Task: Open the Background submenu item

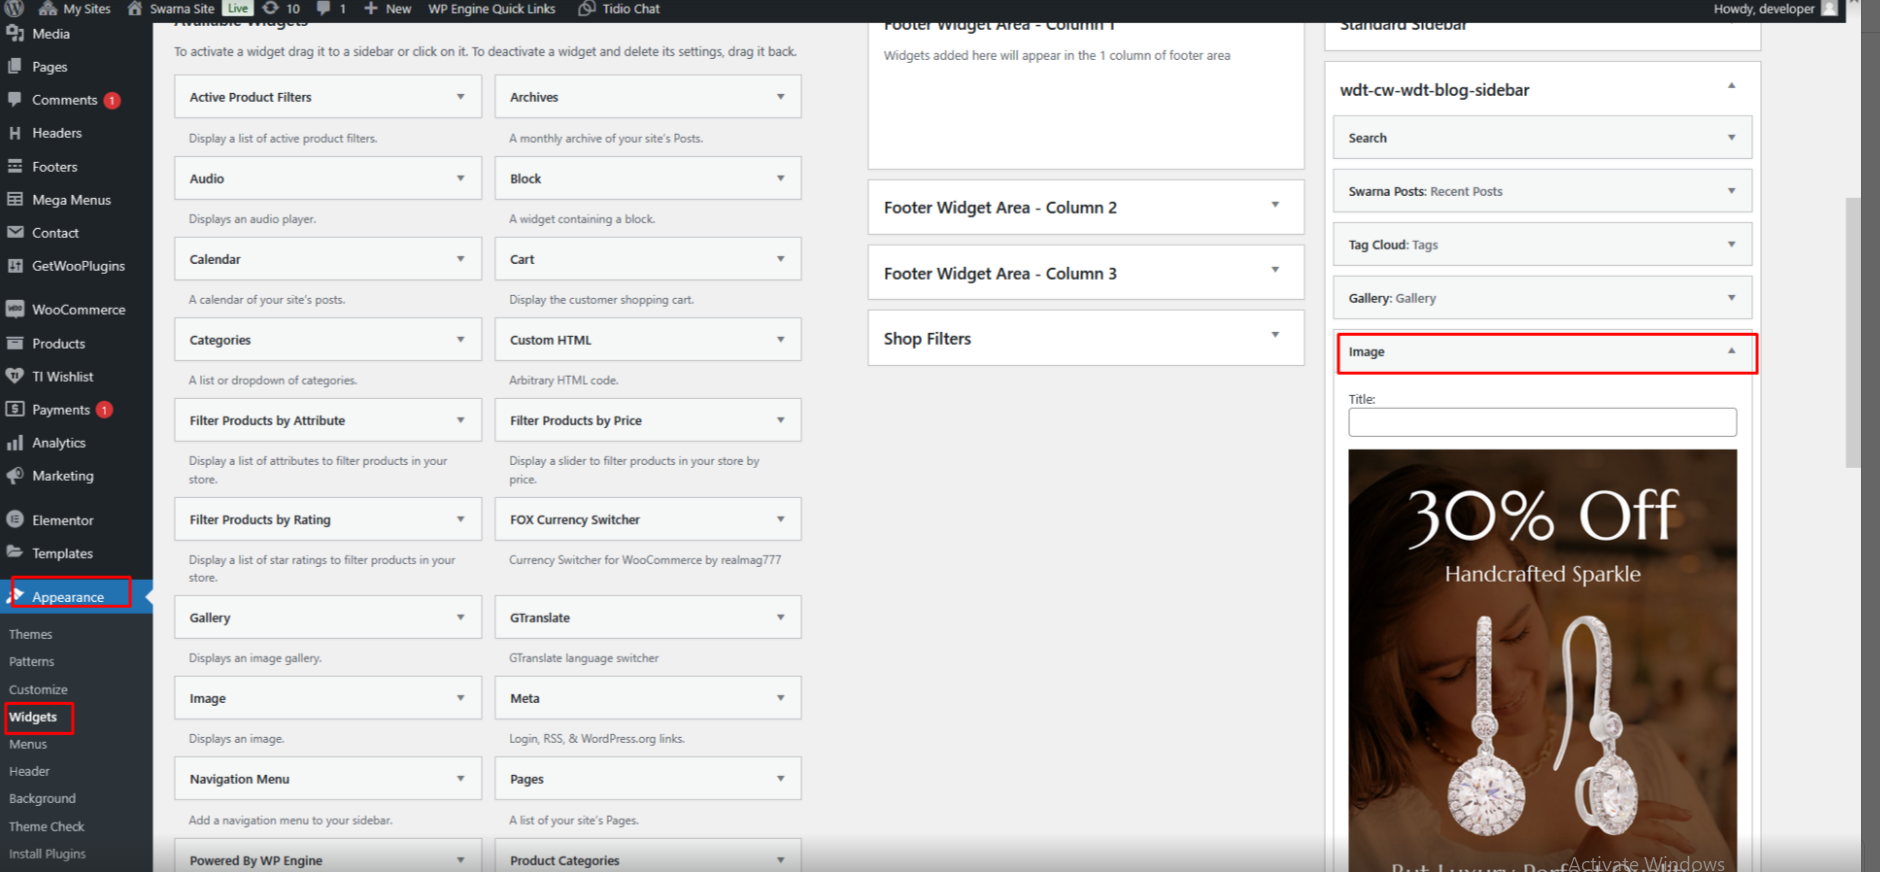Action: [42, 798]
